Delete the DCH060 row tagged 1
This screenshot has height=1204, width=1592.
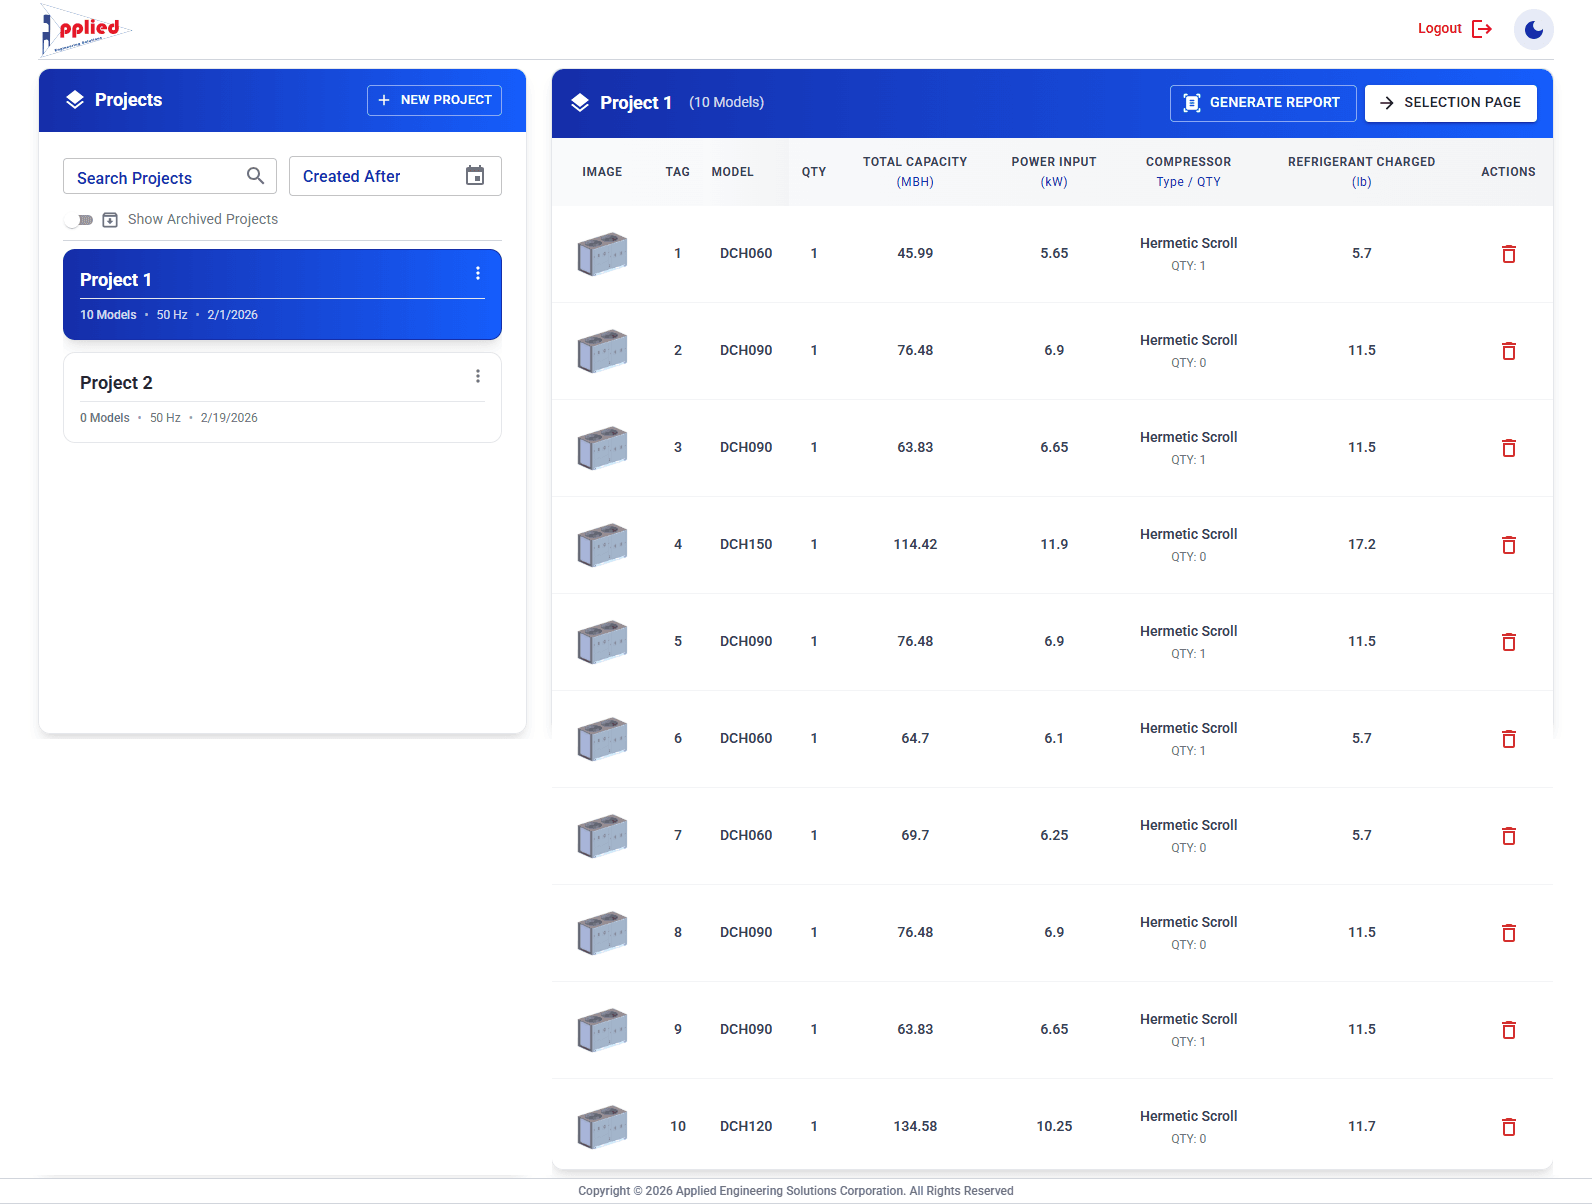(1509, 254)
